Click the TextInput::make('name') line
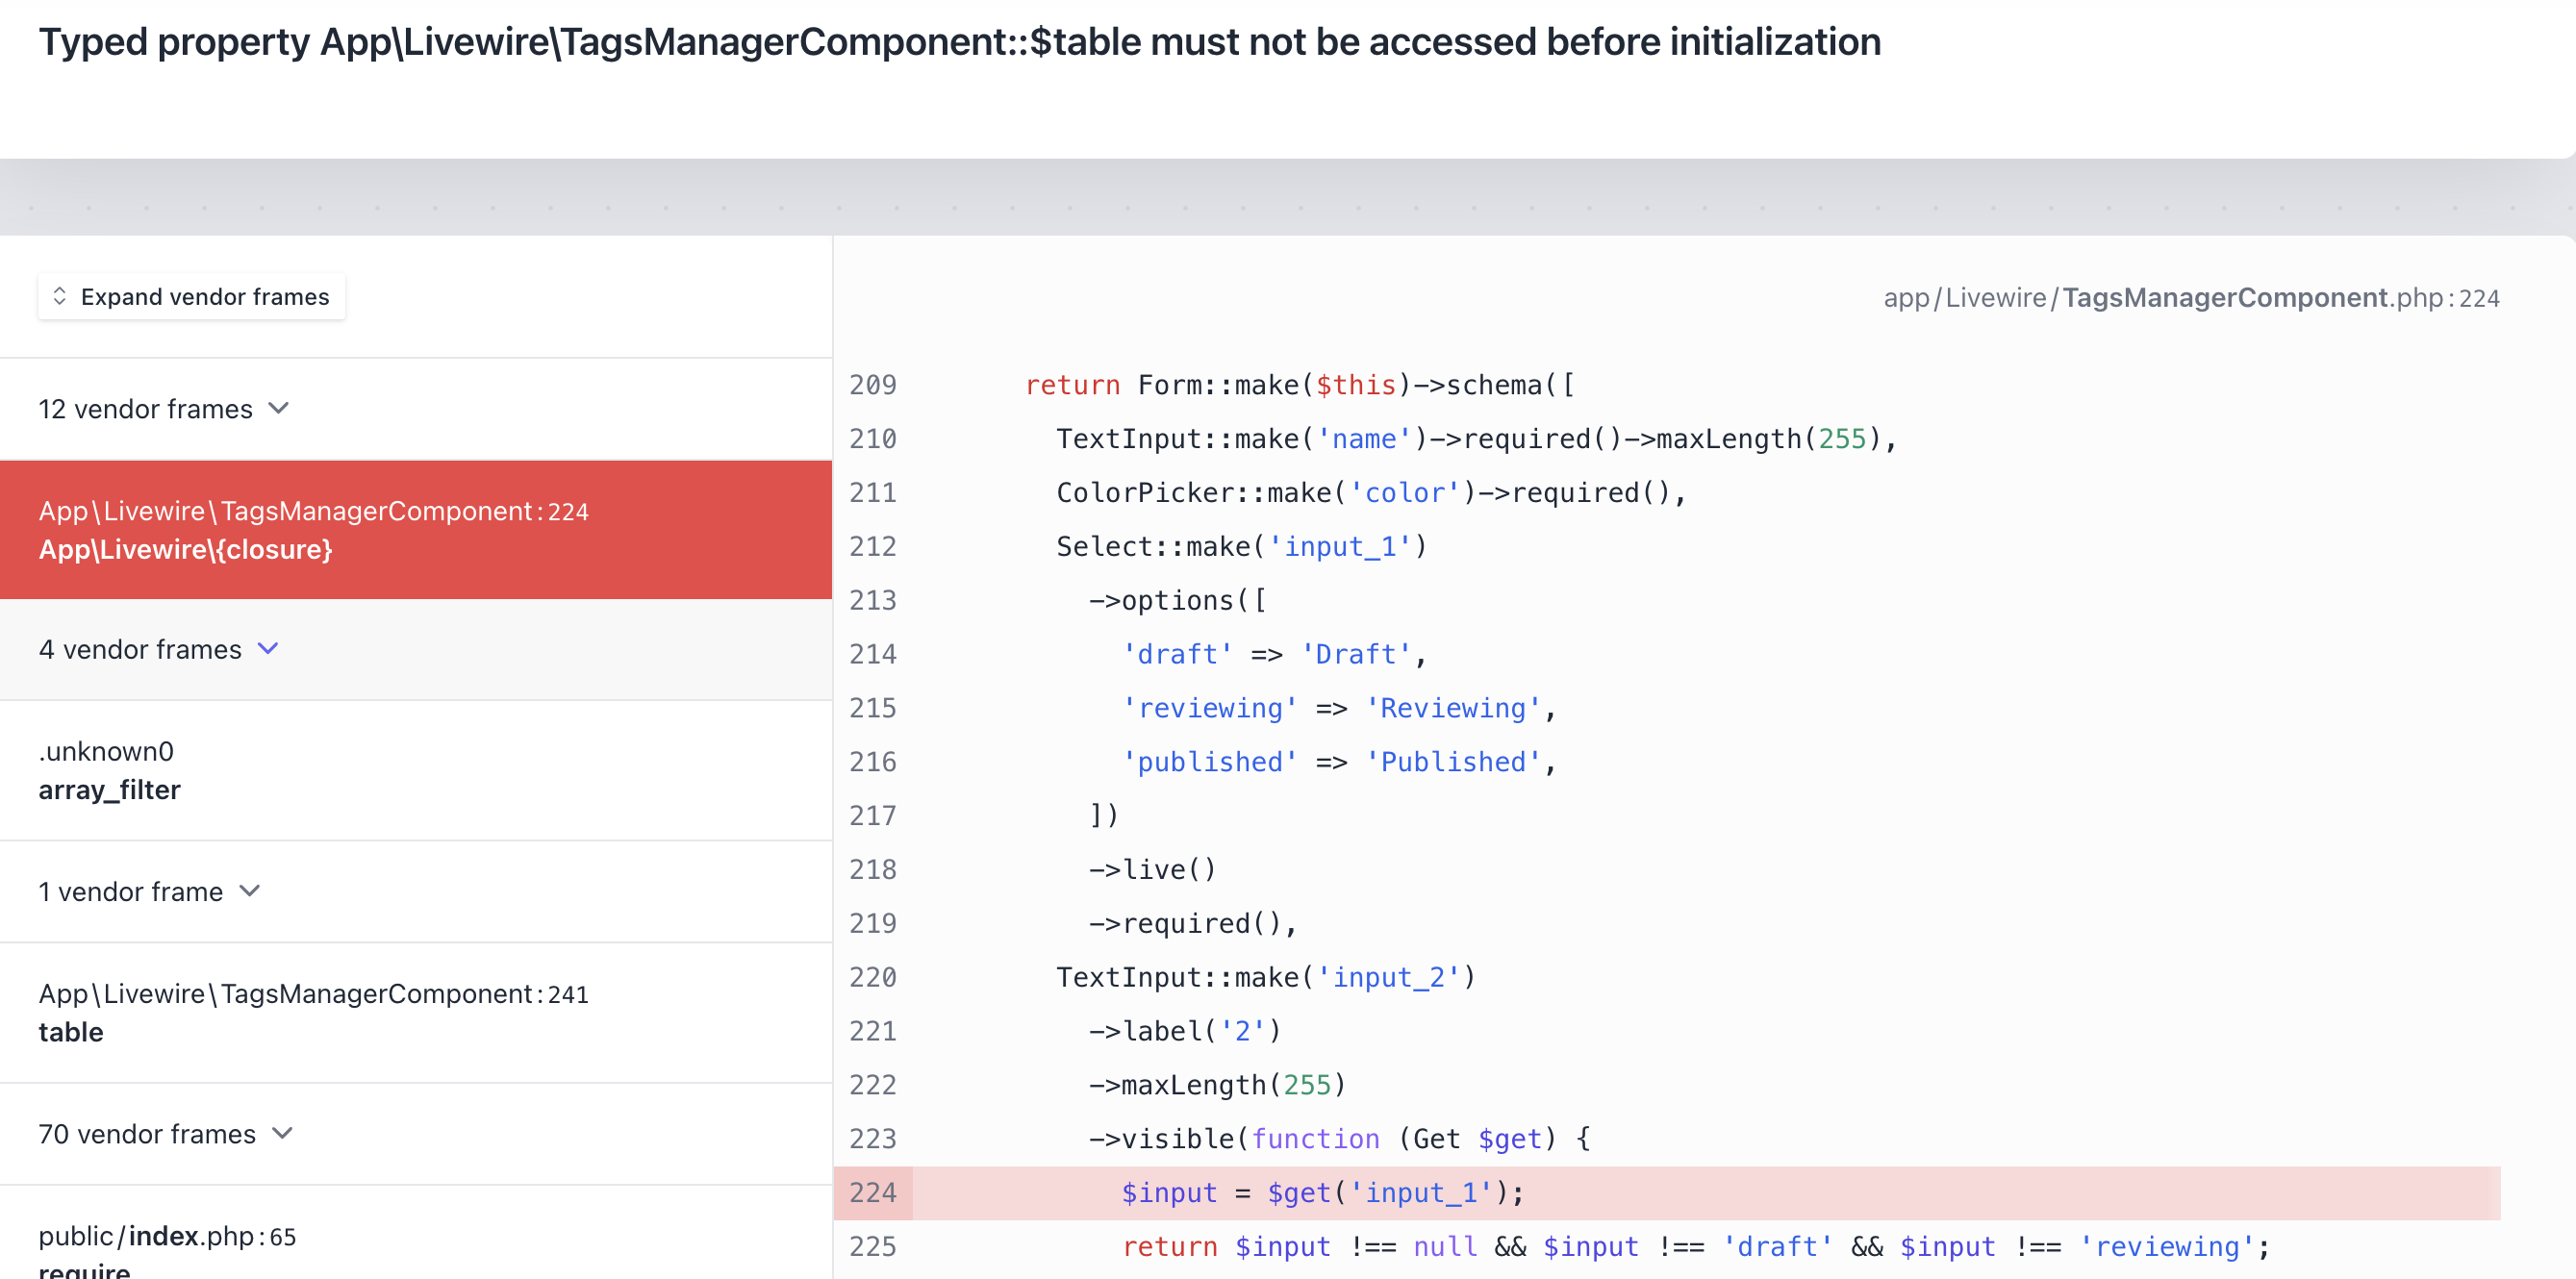The height and width of the screenshot is (1279, 2576). tap(1476, 439)
